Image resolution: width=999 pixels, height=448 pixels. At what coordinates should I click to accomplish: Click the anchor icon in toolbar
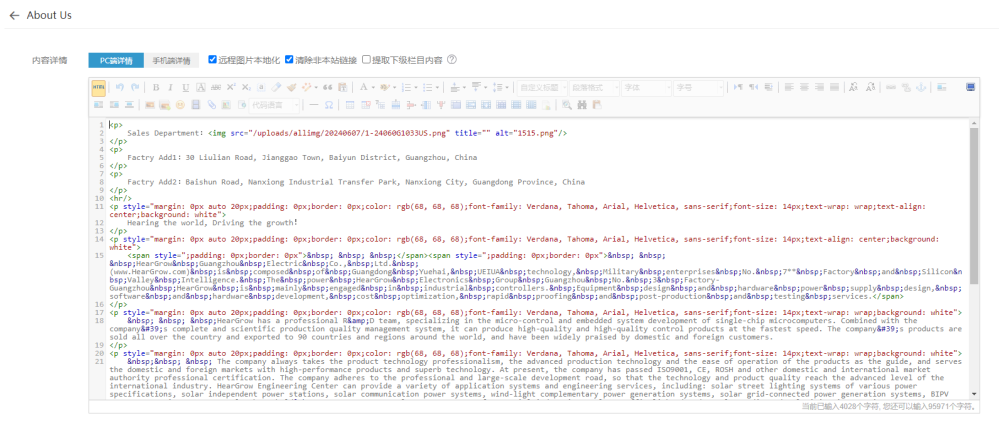pos(920,87)
